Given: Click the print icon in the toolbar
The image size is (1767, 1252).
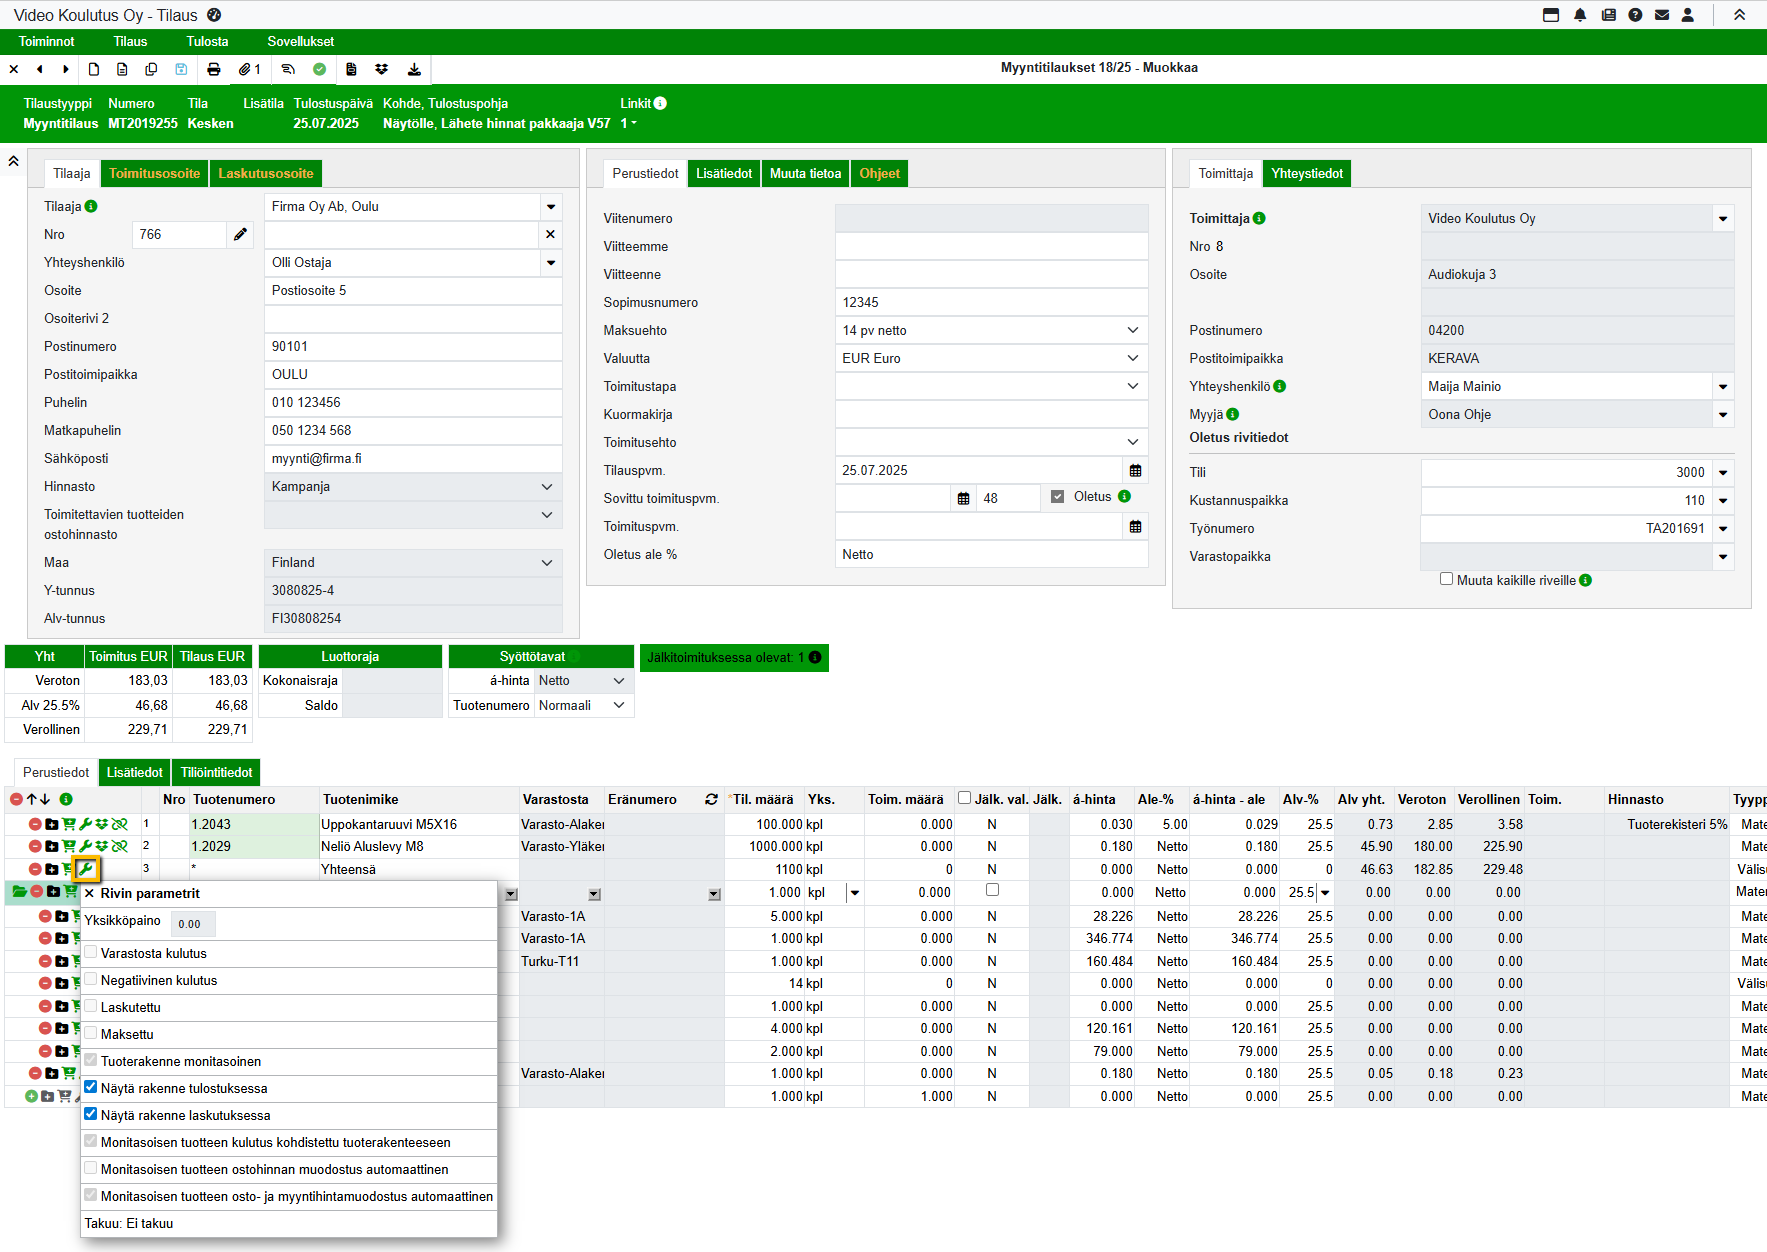Looking at the screenshot, I should click(213, 69).
